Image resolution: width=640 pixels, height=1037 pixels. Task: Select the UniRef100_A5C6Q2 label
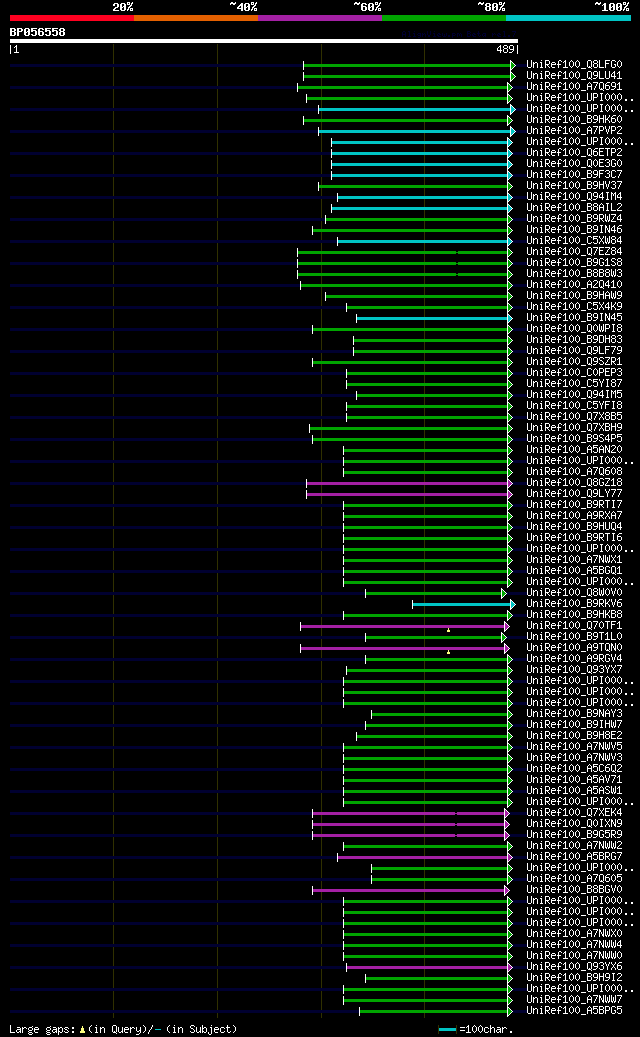point(574,768)
